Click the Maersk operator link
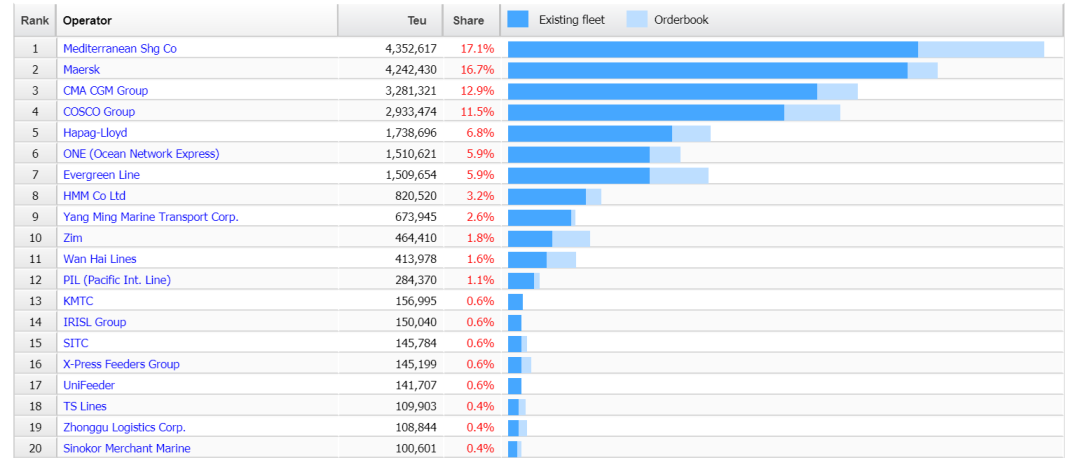This screenshot has height=458, width=1080. coord(81,69)
